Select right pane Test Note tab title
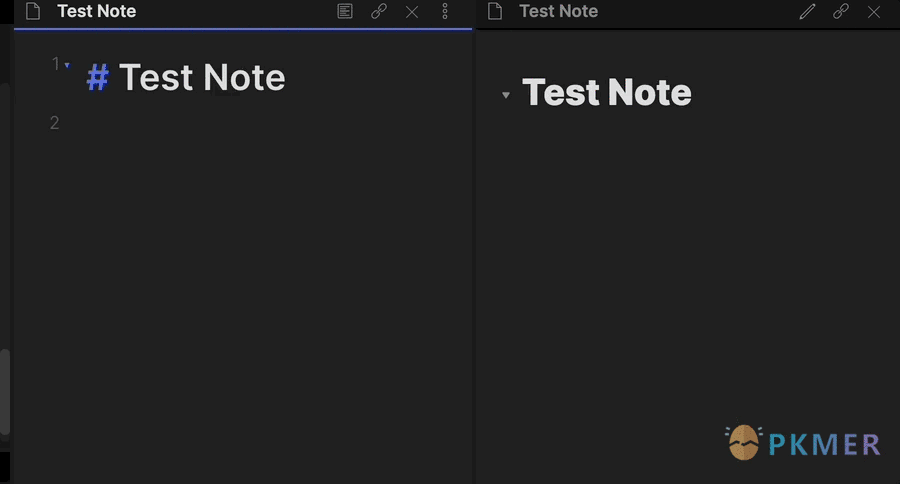 (558, 11)
